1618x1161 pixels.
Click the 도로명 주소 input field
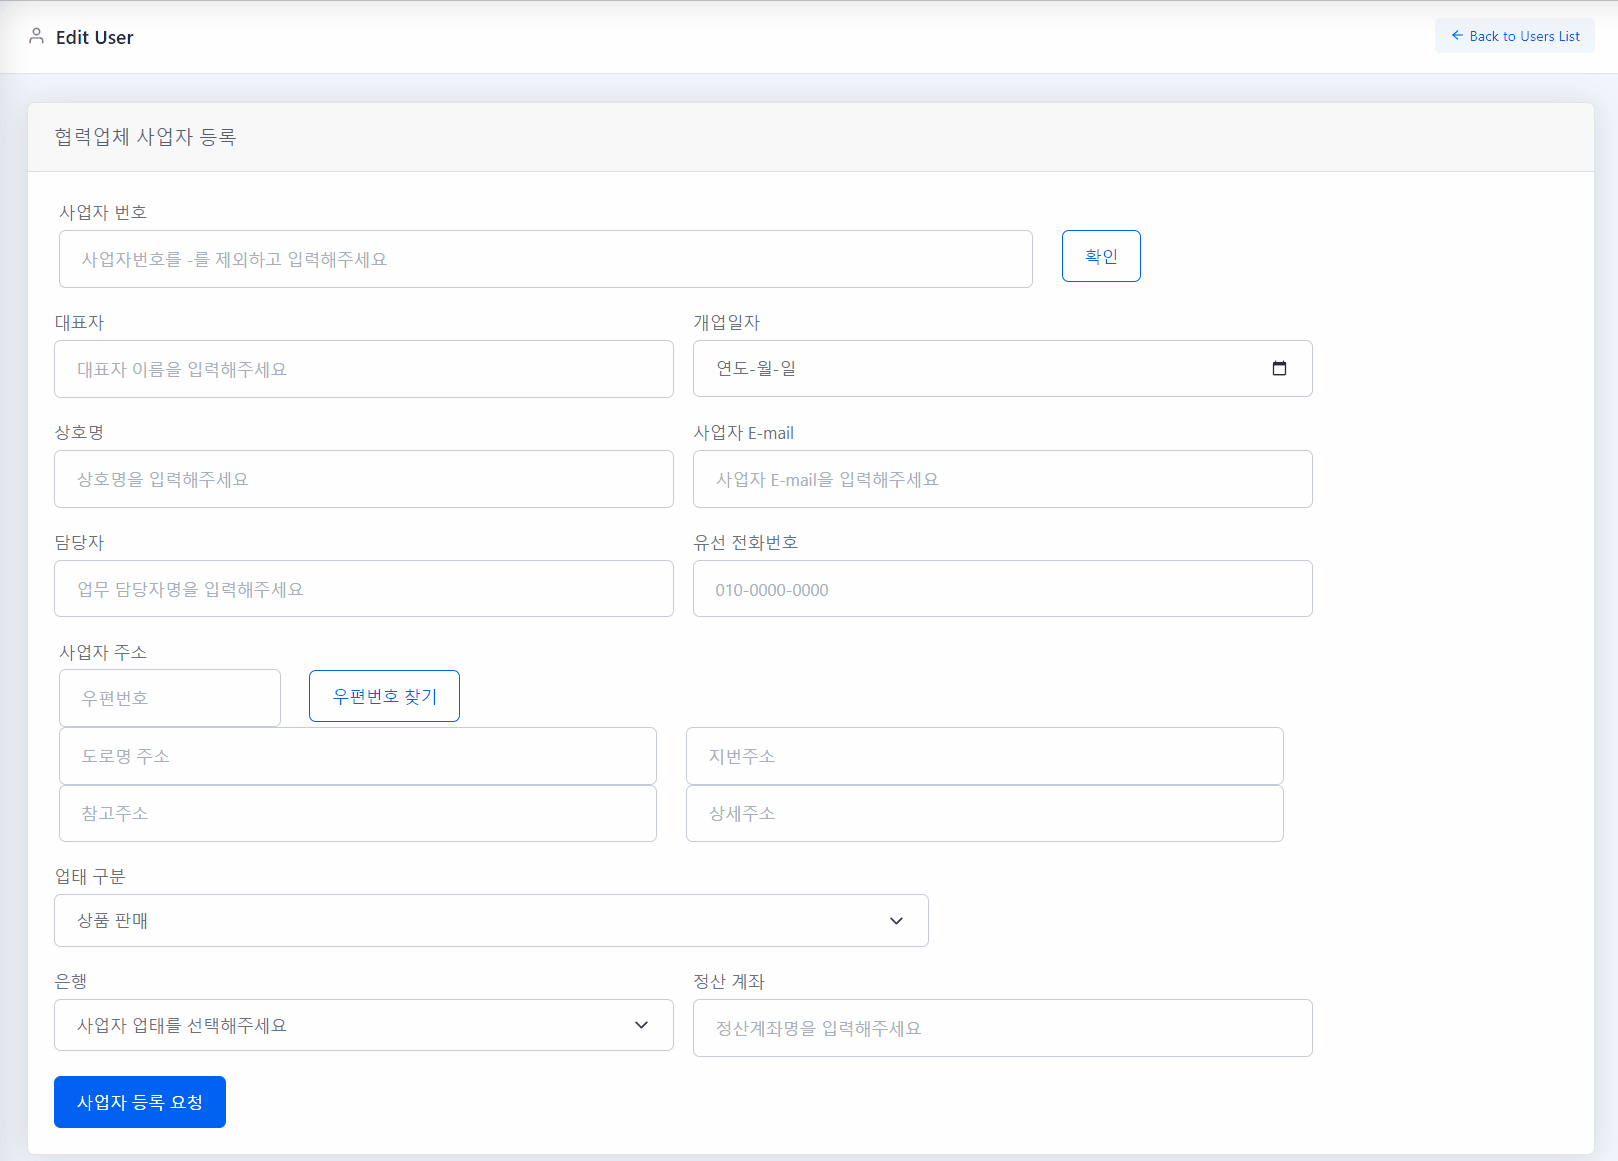tap(358, 756)
